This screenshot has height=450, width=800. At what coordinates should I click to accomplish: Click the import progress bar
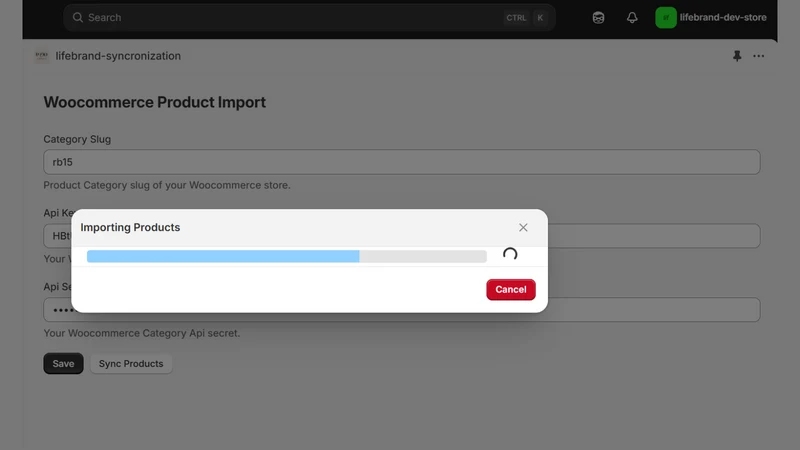point(287,256)
